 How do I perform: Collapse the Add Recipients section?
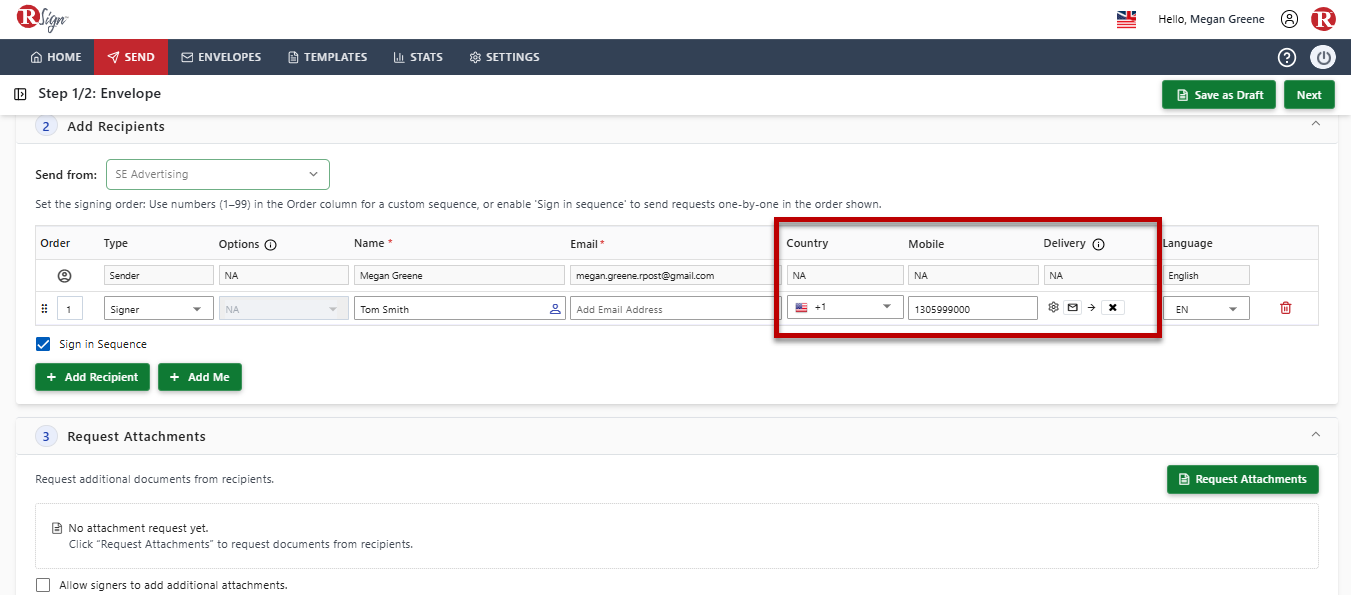pos(1315,125)
